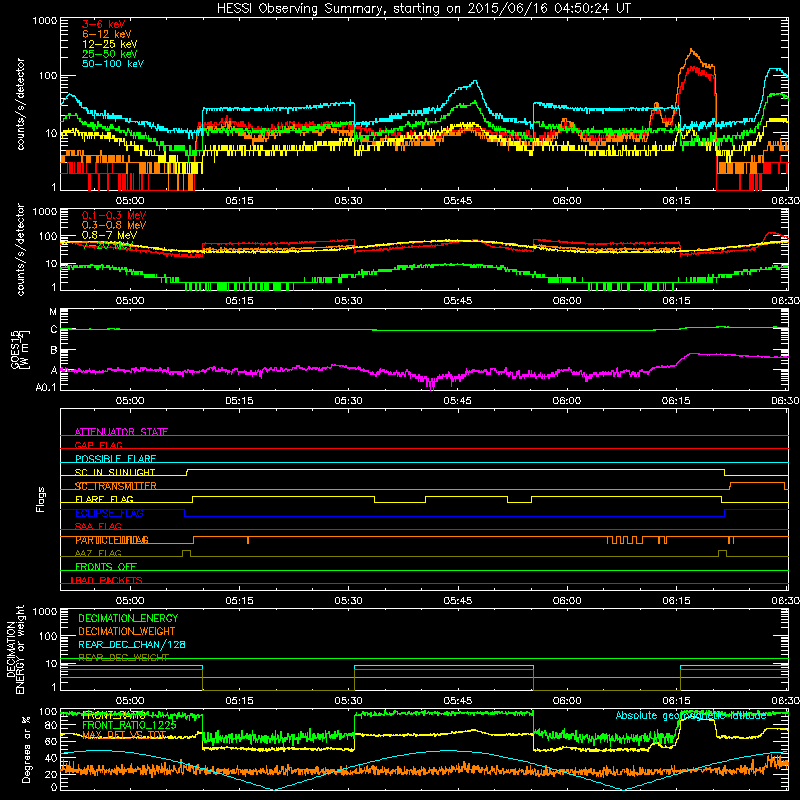
Task: Select the 06:15 tick below the MeV panel
Action: pyautogui.click(x=676, y=301)
